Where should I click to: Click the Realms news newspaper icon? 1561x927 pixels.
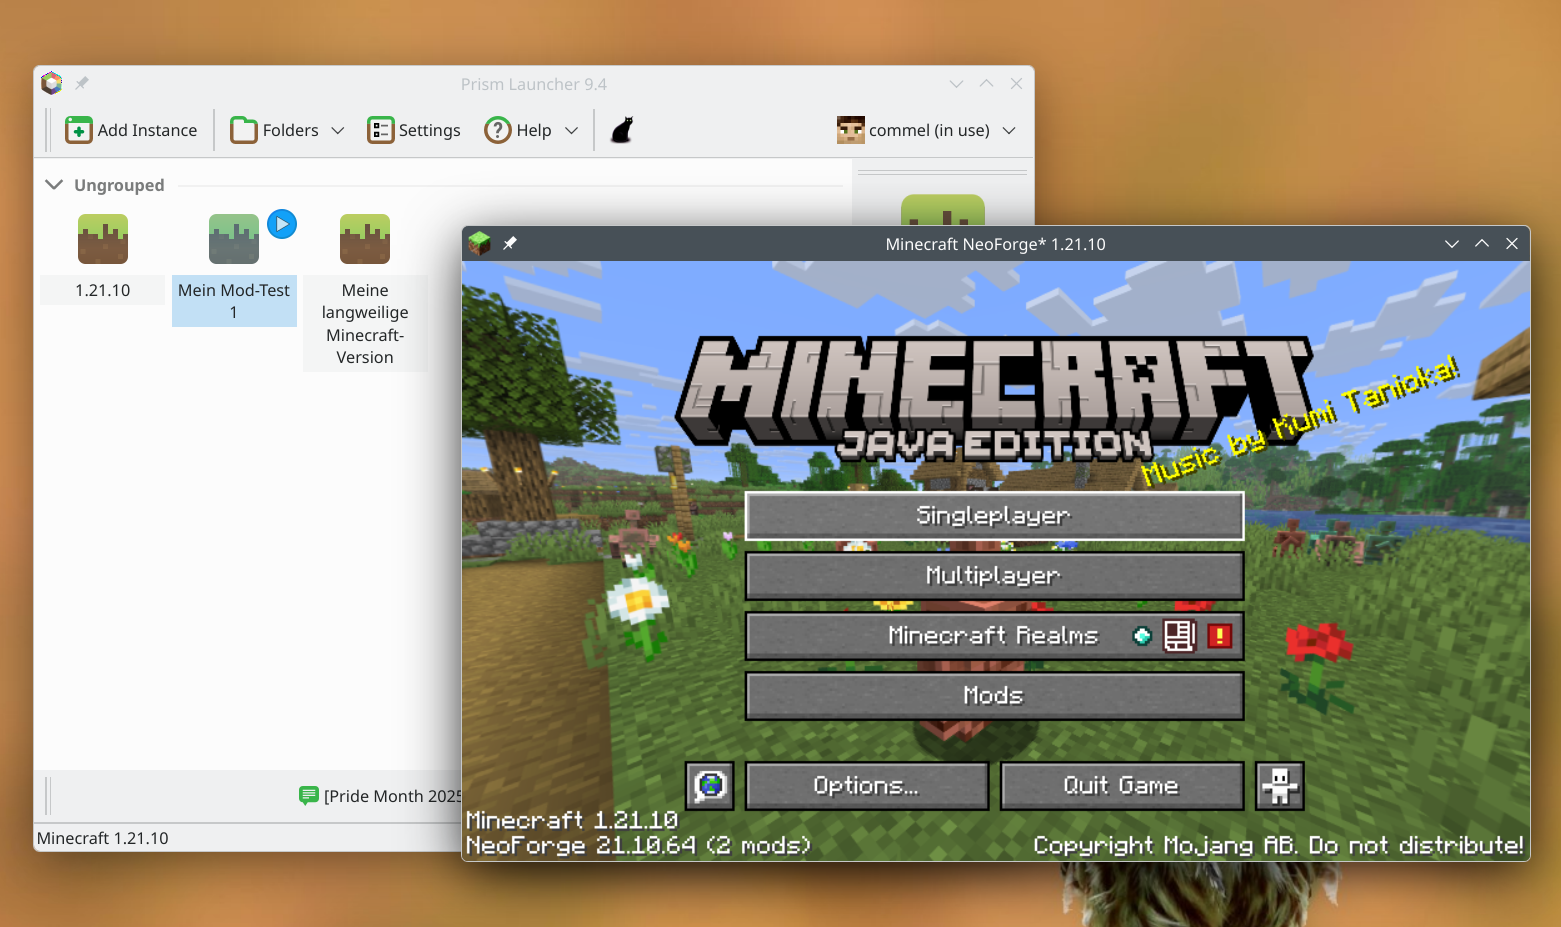point(1180,636)
